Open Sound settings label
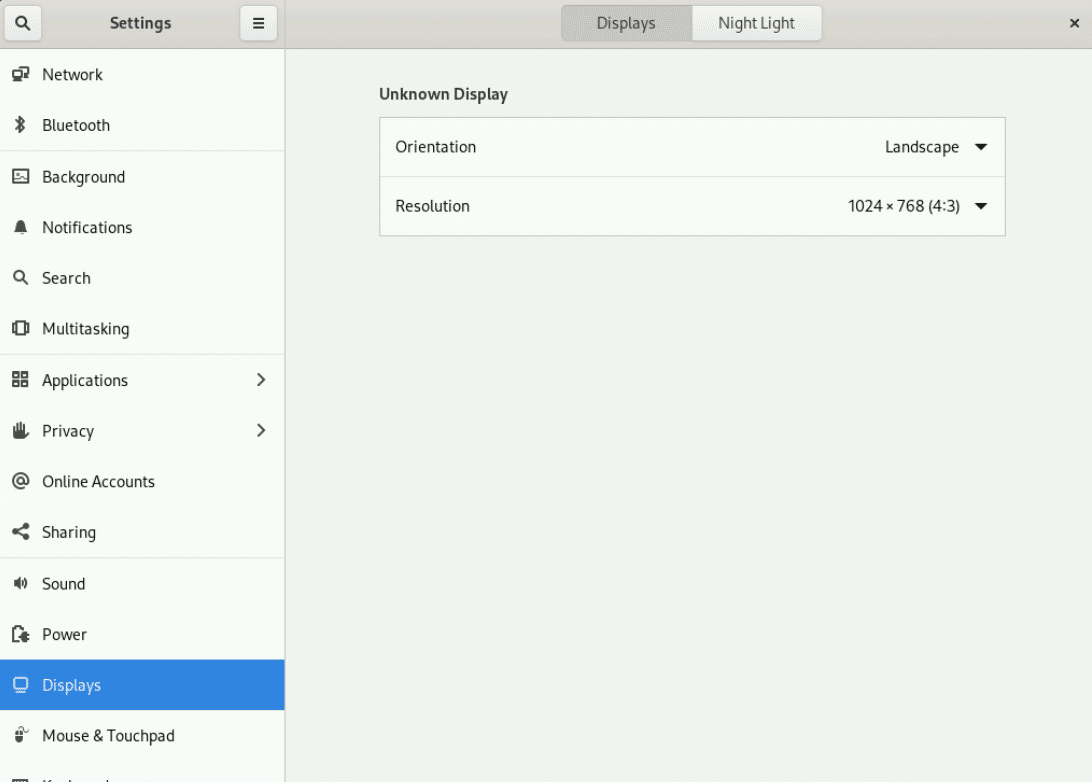Screen dimensions: 1092x782 (x=63, y=584)
